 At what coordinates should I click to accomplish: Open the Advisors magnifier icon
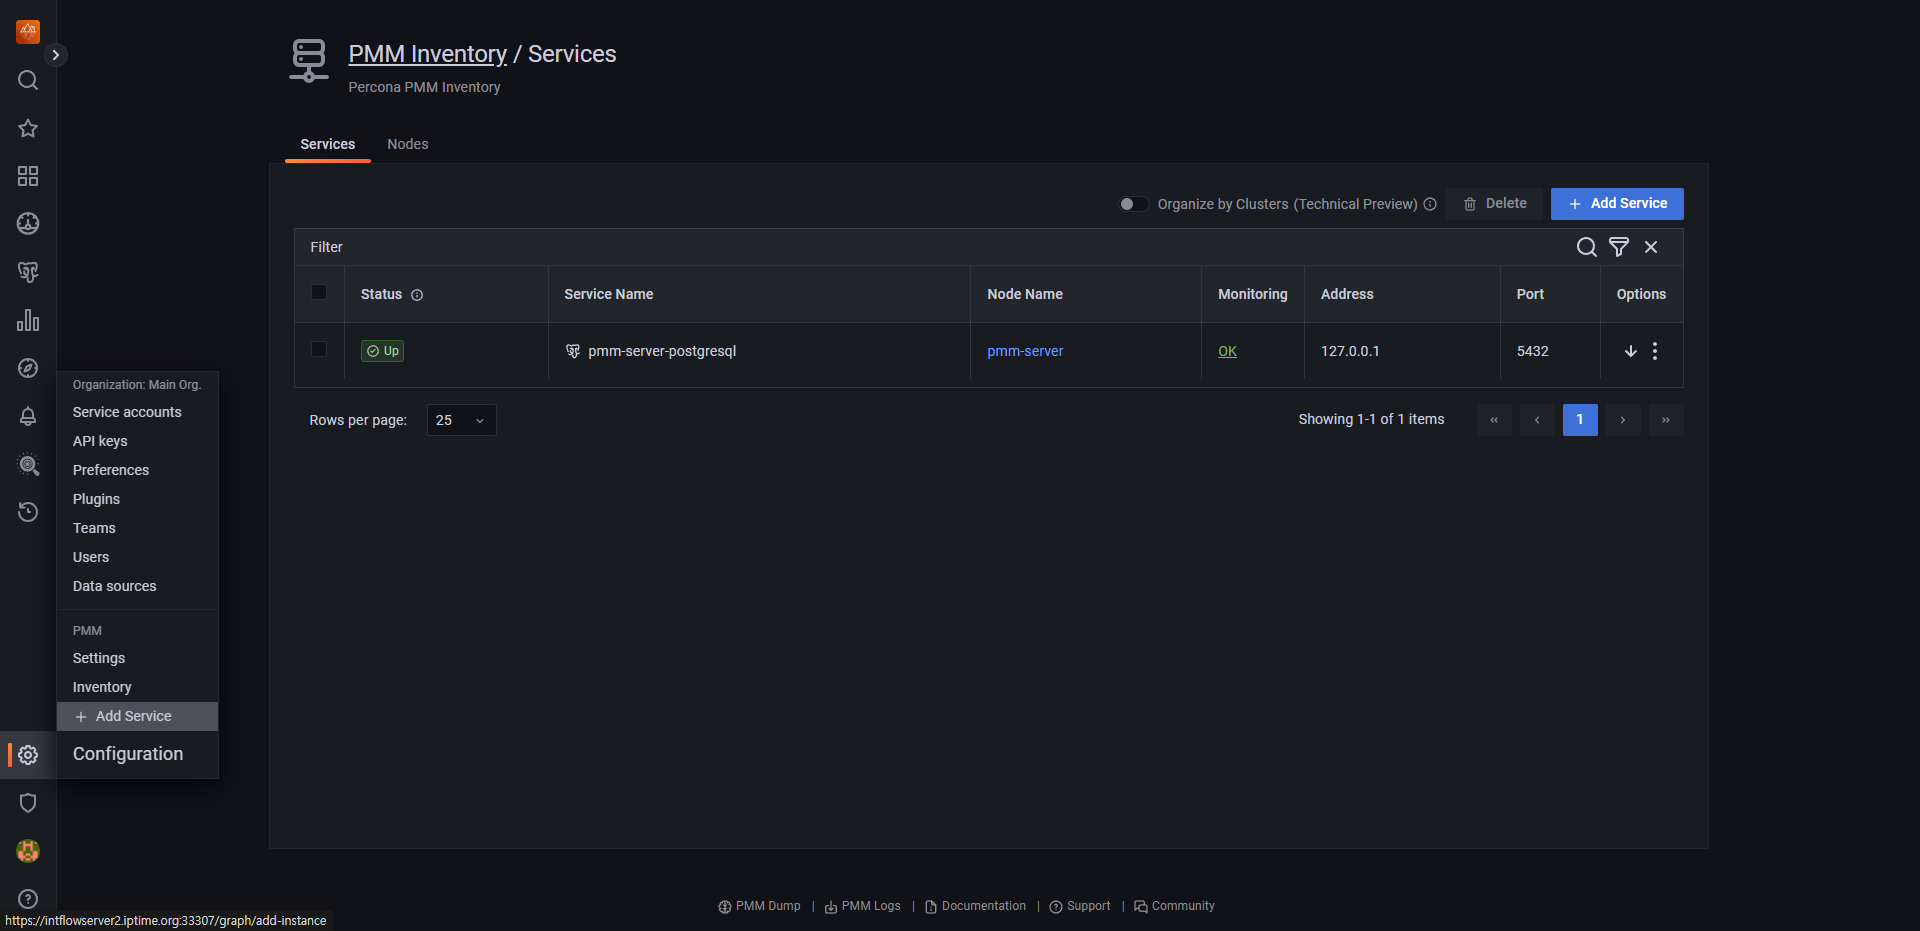[28, 464]
